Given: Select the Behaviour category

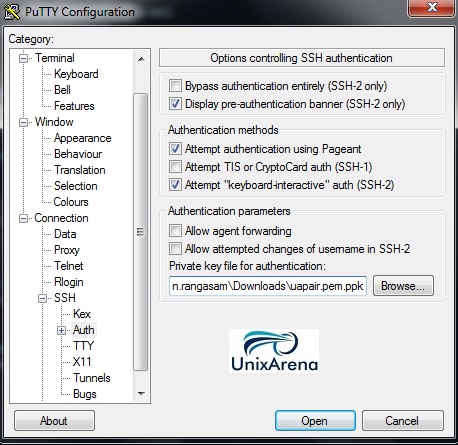Looking at the screenshot, I should (x=78, y=154).
